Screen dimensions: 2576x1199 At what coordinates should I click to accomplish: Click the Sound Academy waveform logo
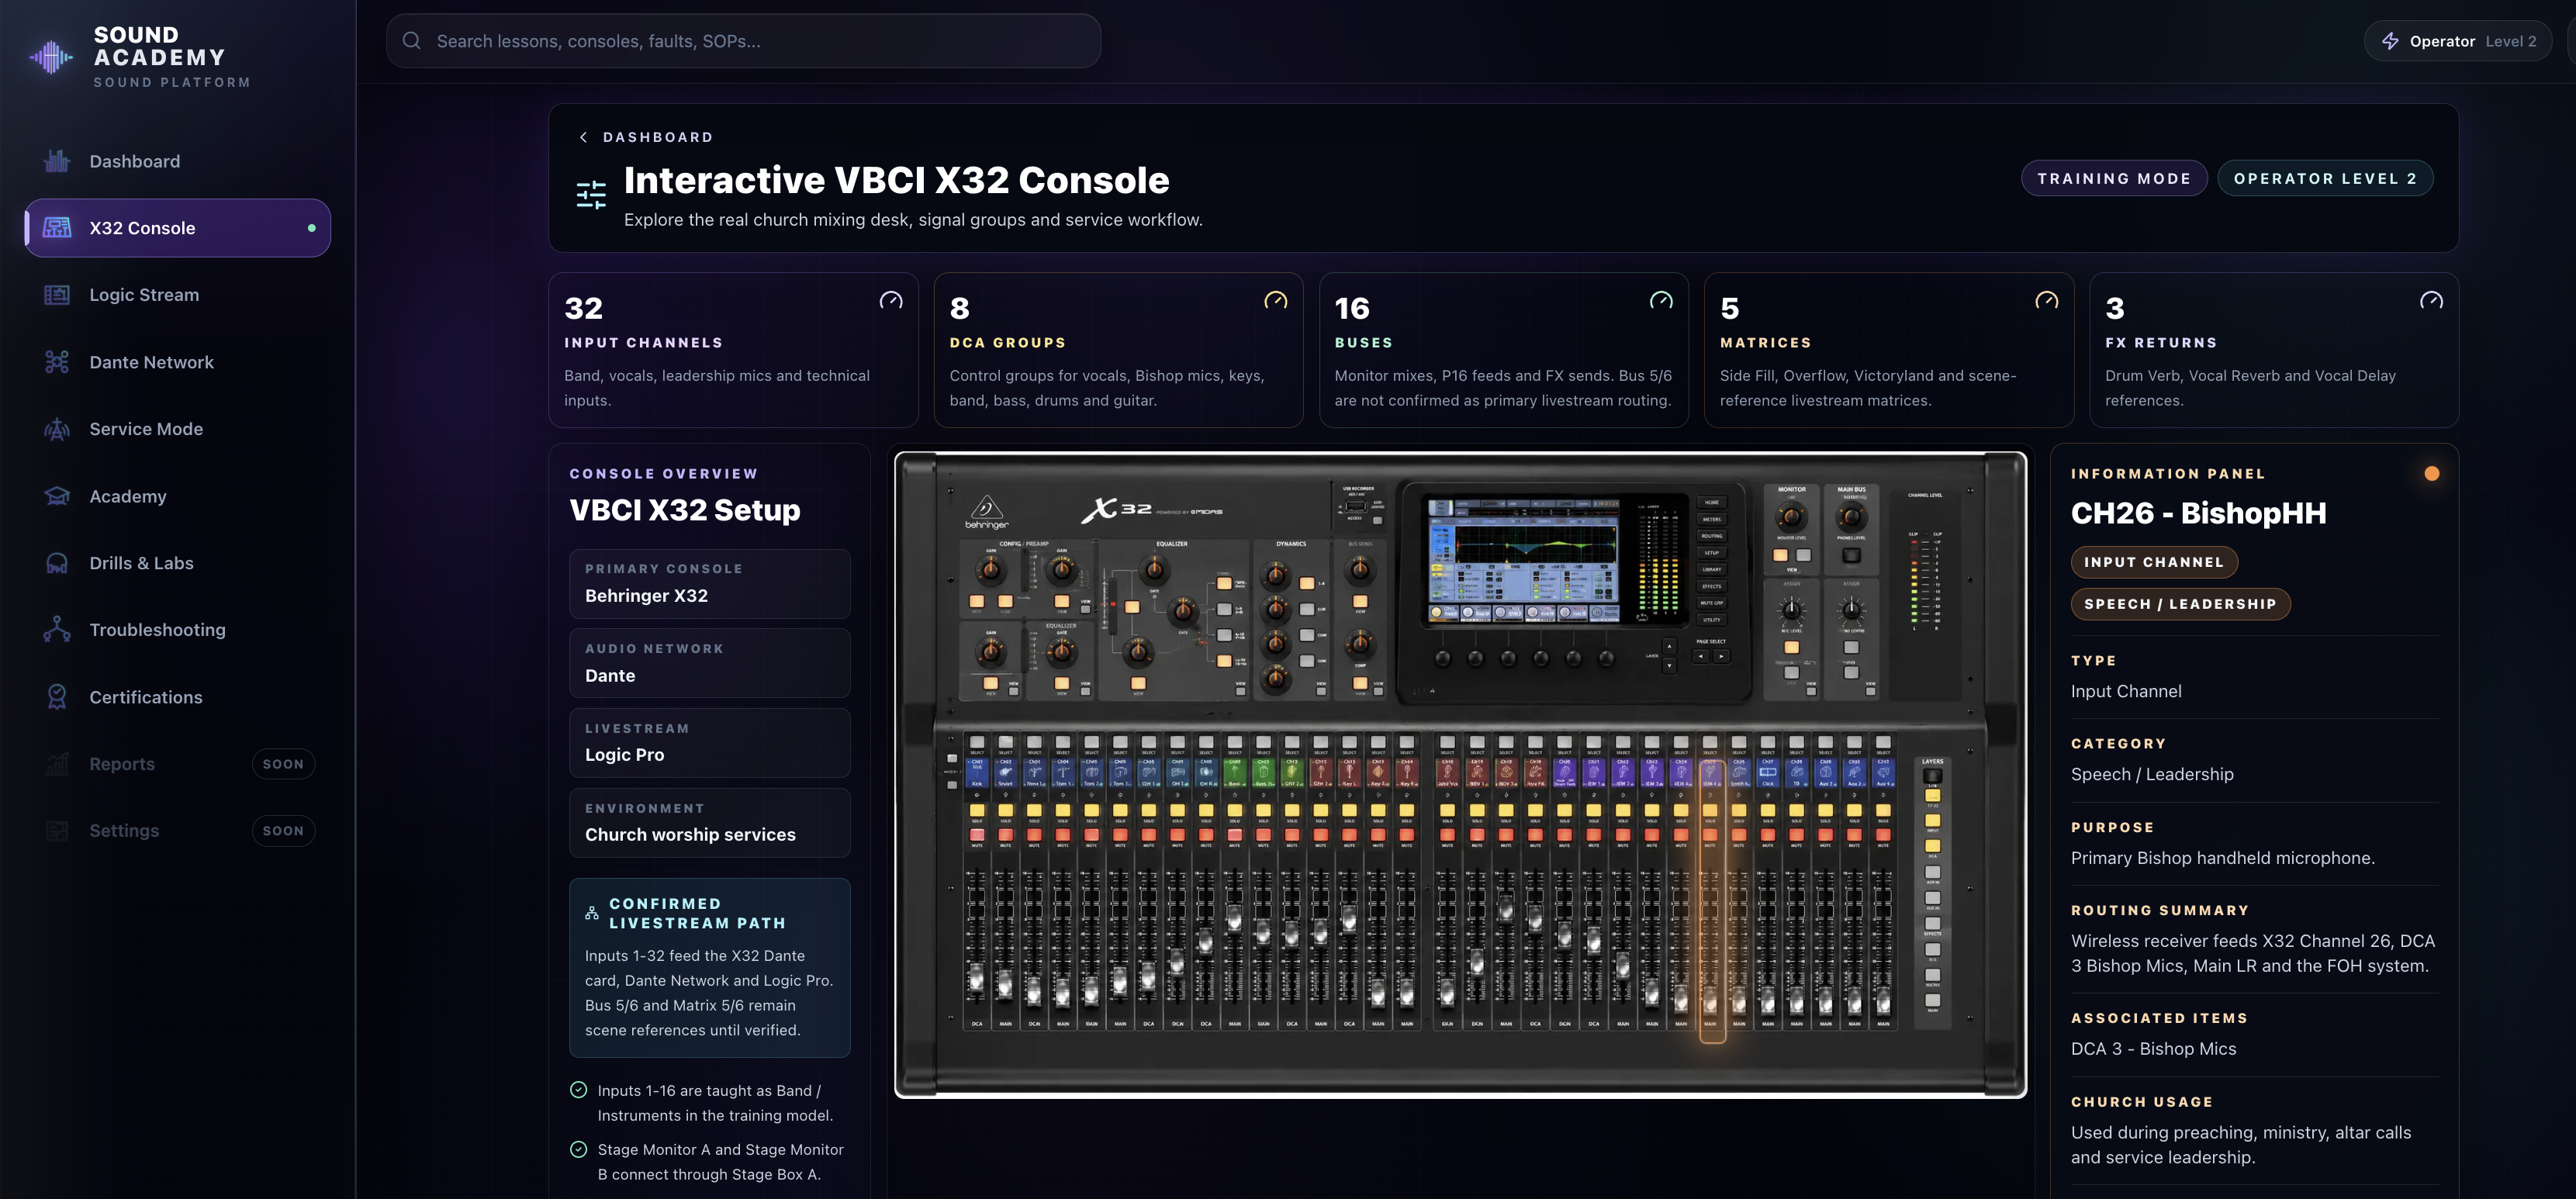(x=50, y=57)
